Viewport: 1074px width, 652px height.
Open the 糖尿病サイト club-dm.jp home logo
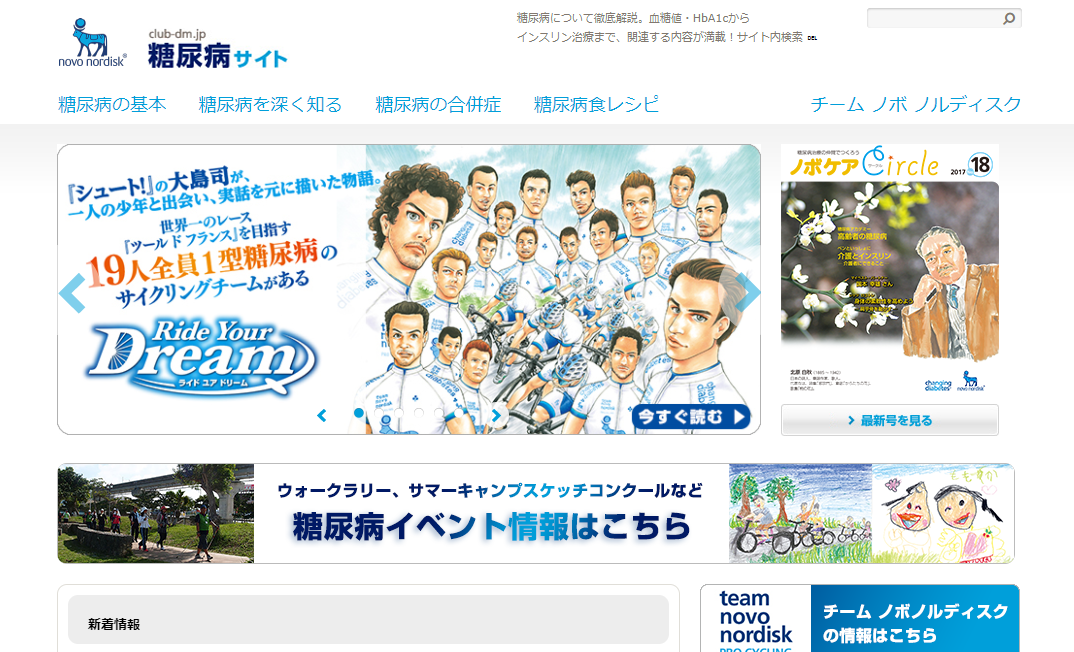[217, 49]
